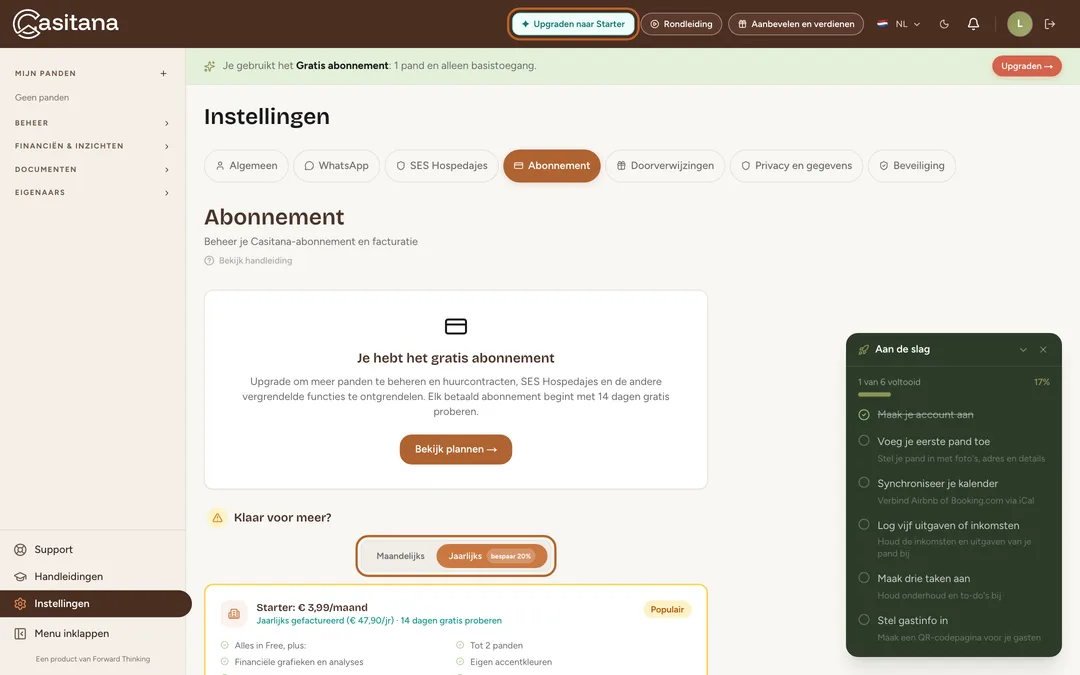Open the Casitana logo home link
The image size is (1080, 675).
coord(66,23)
